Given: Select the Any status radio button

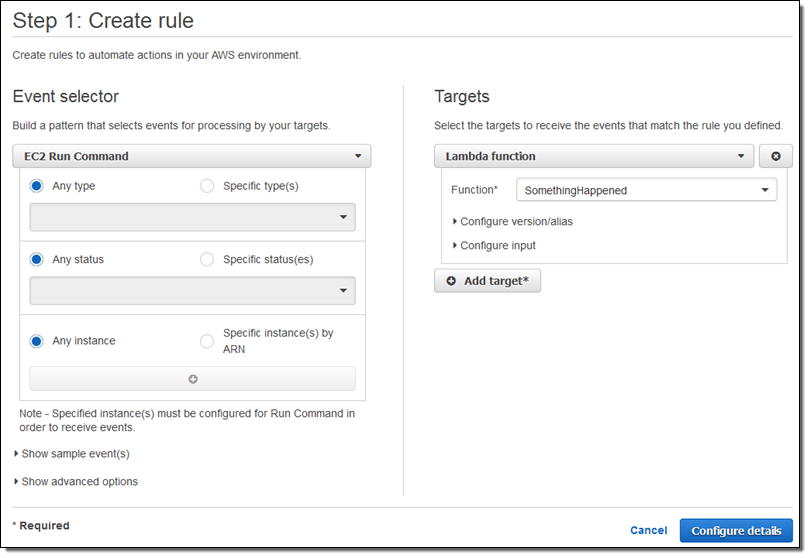Looking at the screenshot, I should (37, 260).
